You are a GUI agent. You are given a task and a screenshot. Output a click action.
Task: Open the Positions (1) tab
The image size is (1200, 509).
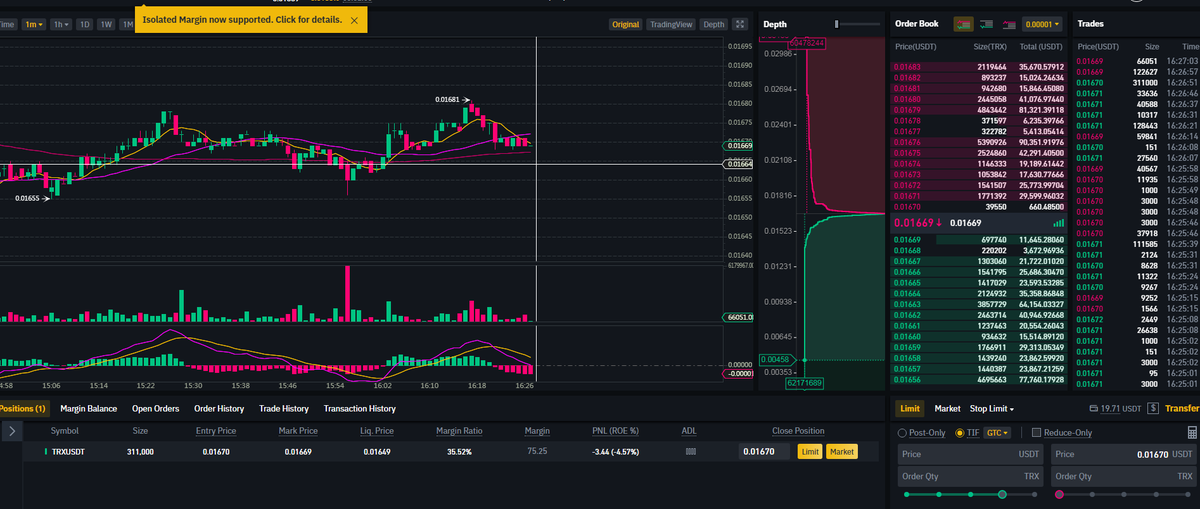(23, 408)
